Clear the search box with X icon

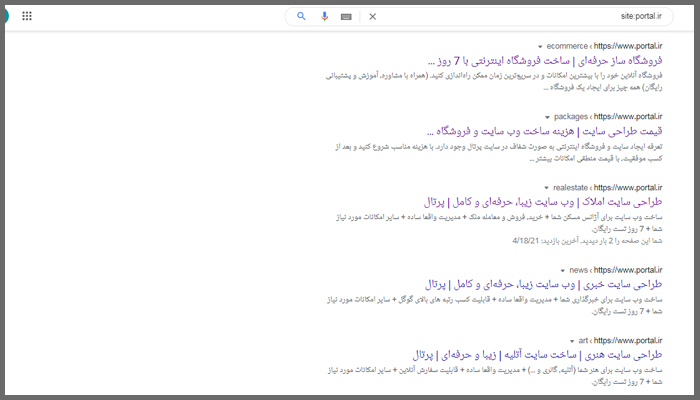click(373, 17)
